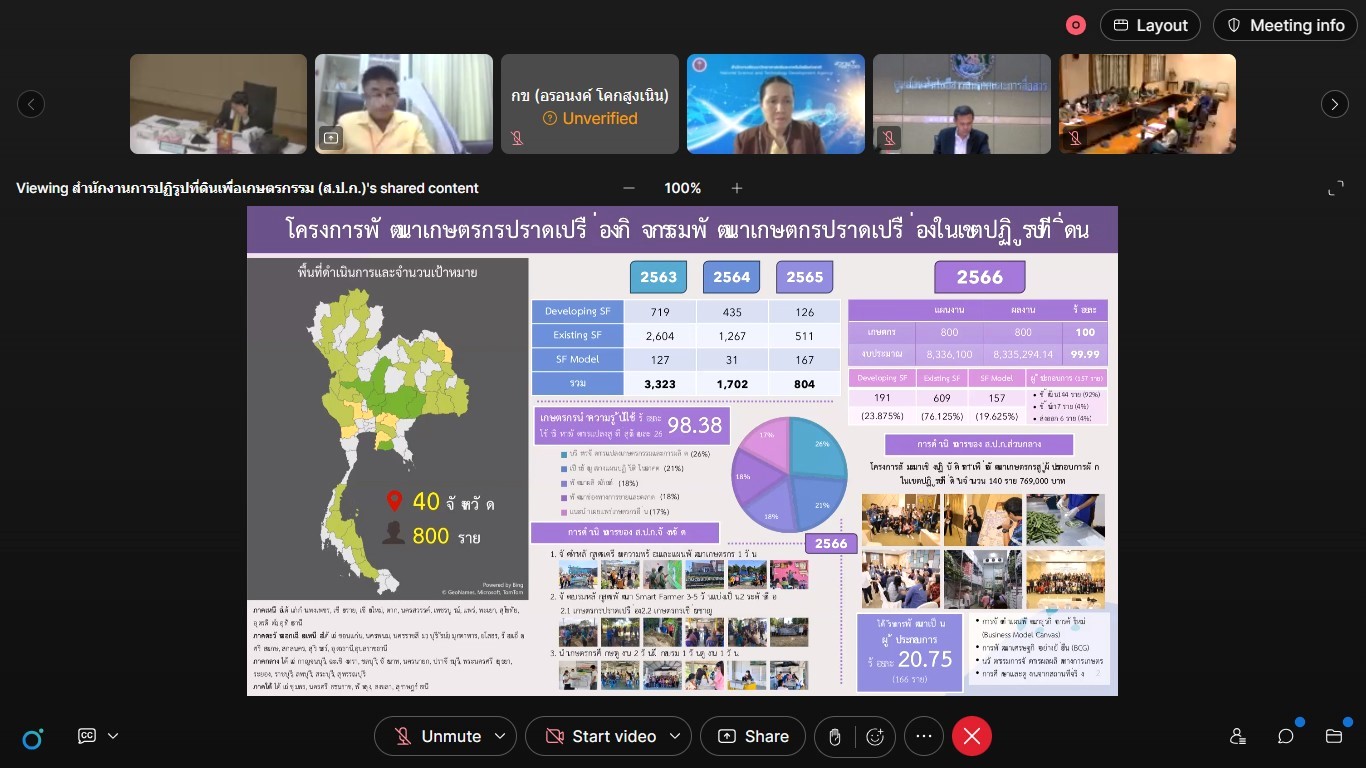Open the reactions emoji picker

click(x=875, y=737)
